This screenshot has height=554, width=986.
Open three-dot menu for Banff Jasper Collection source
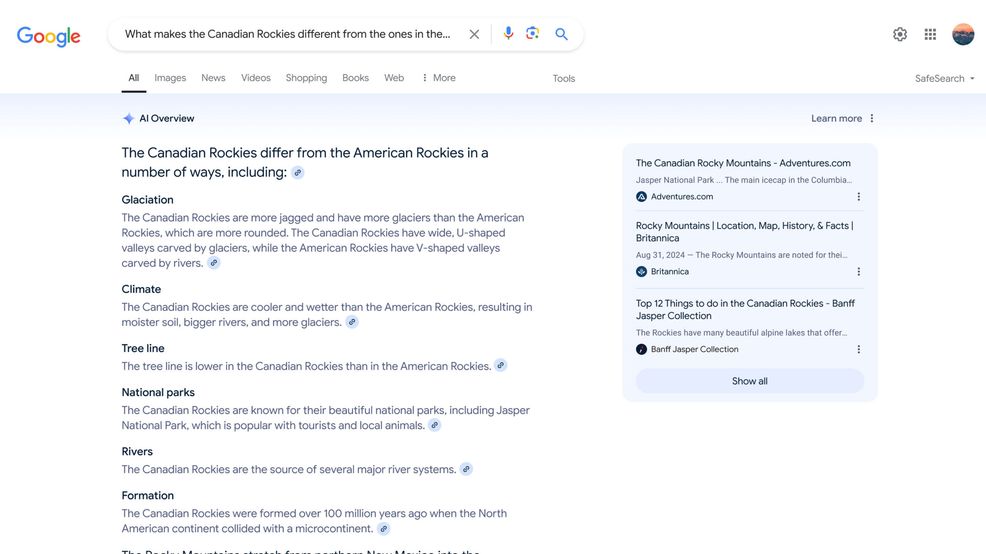pyautogui.click(x=858, y=349)
